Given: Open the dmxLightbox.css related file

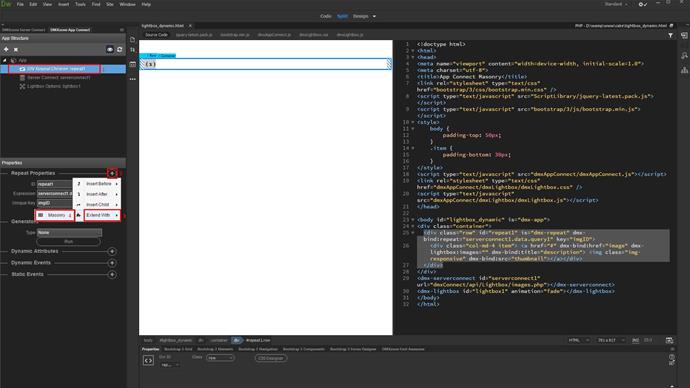Looking at the screenshot, I should coord(314,35).
